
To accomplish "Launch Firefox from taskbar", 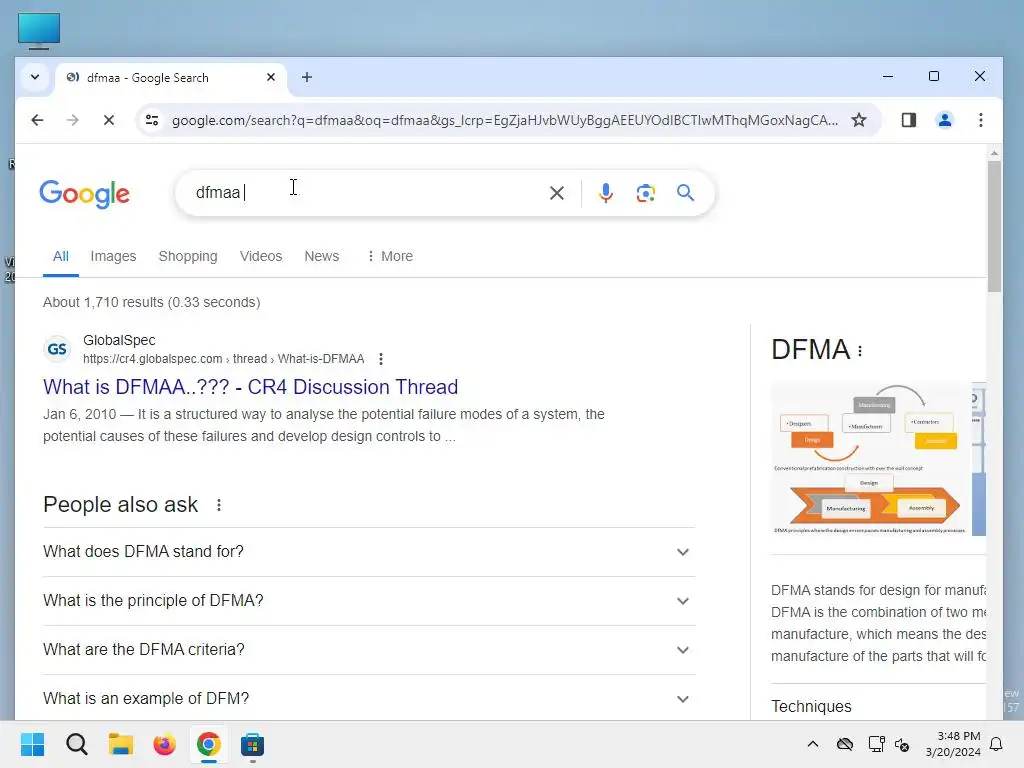I will [x=165, y=744].
